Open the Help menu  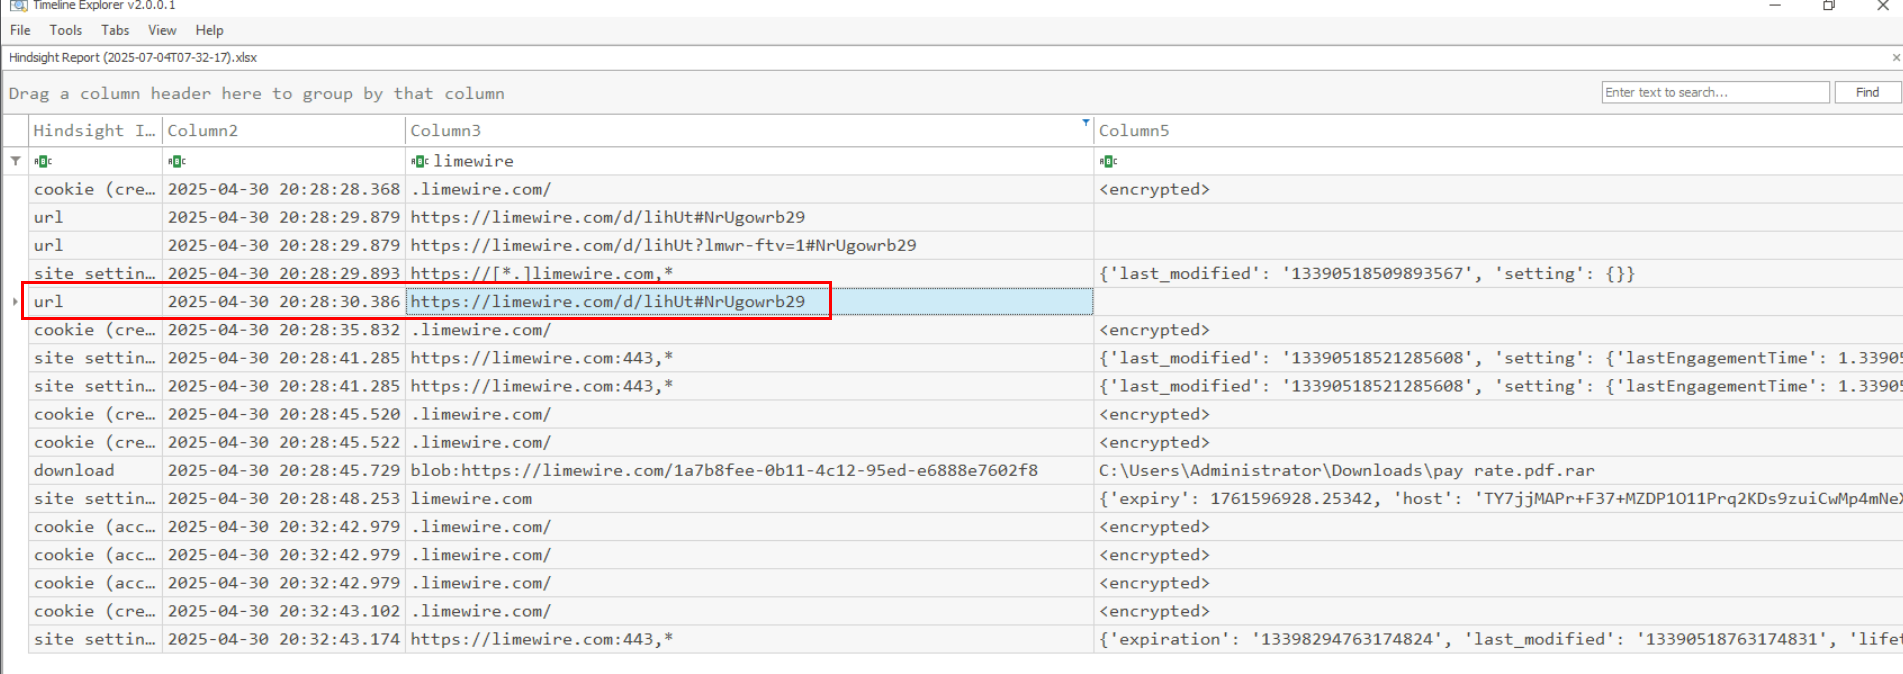pos(209,30)
